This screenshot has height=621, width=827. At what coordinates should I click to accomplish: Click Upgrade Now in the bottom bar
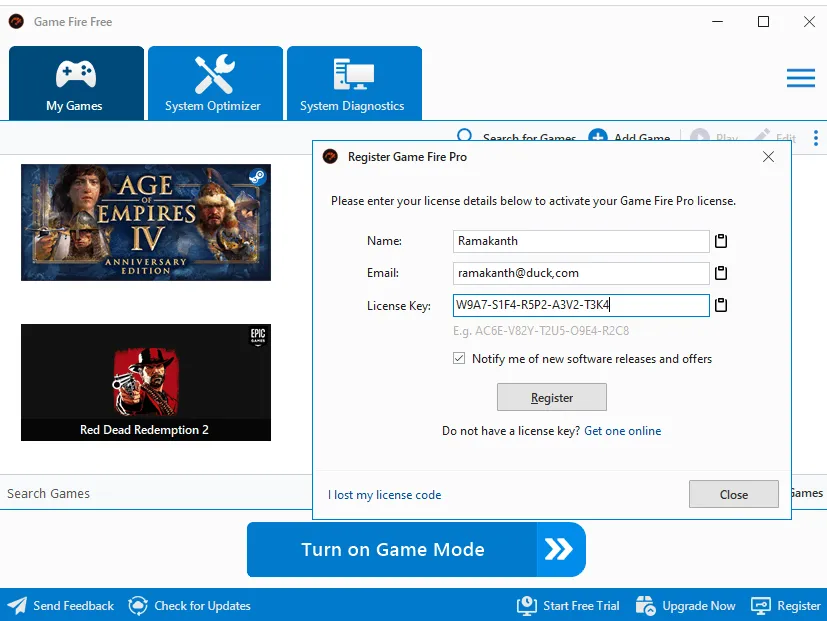click(686, 605)
